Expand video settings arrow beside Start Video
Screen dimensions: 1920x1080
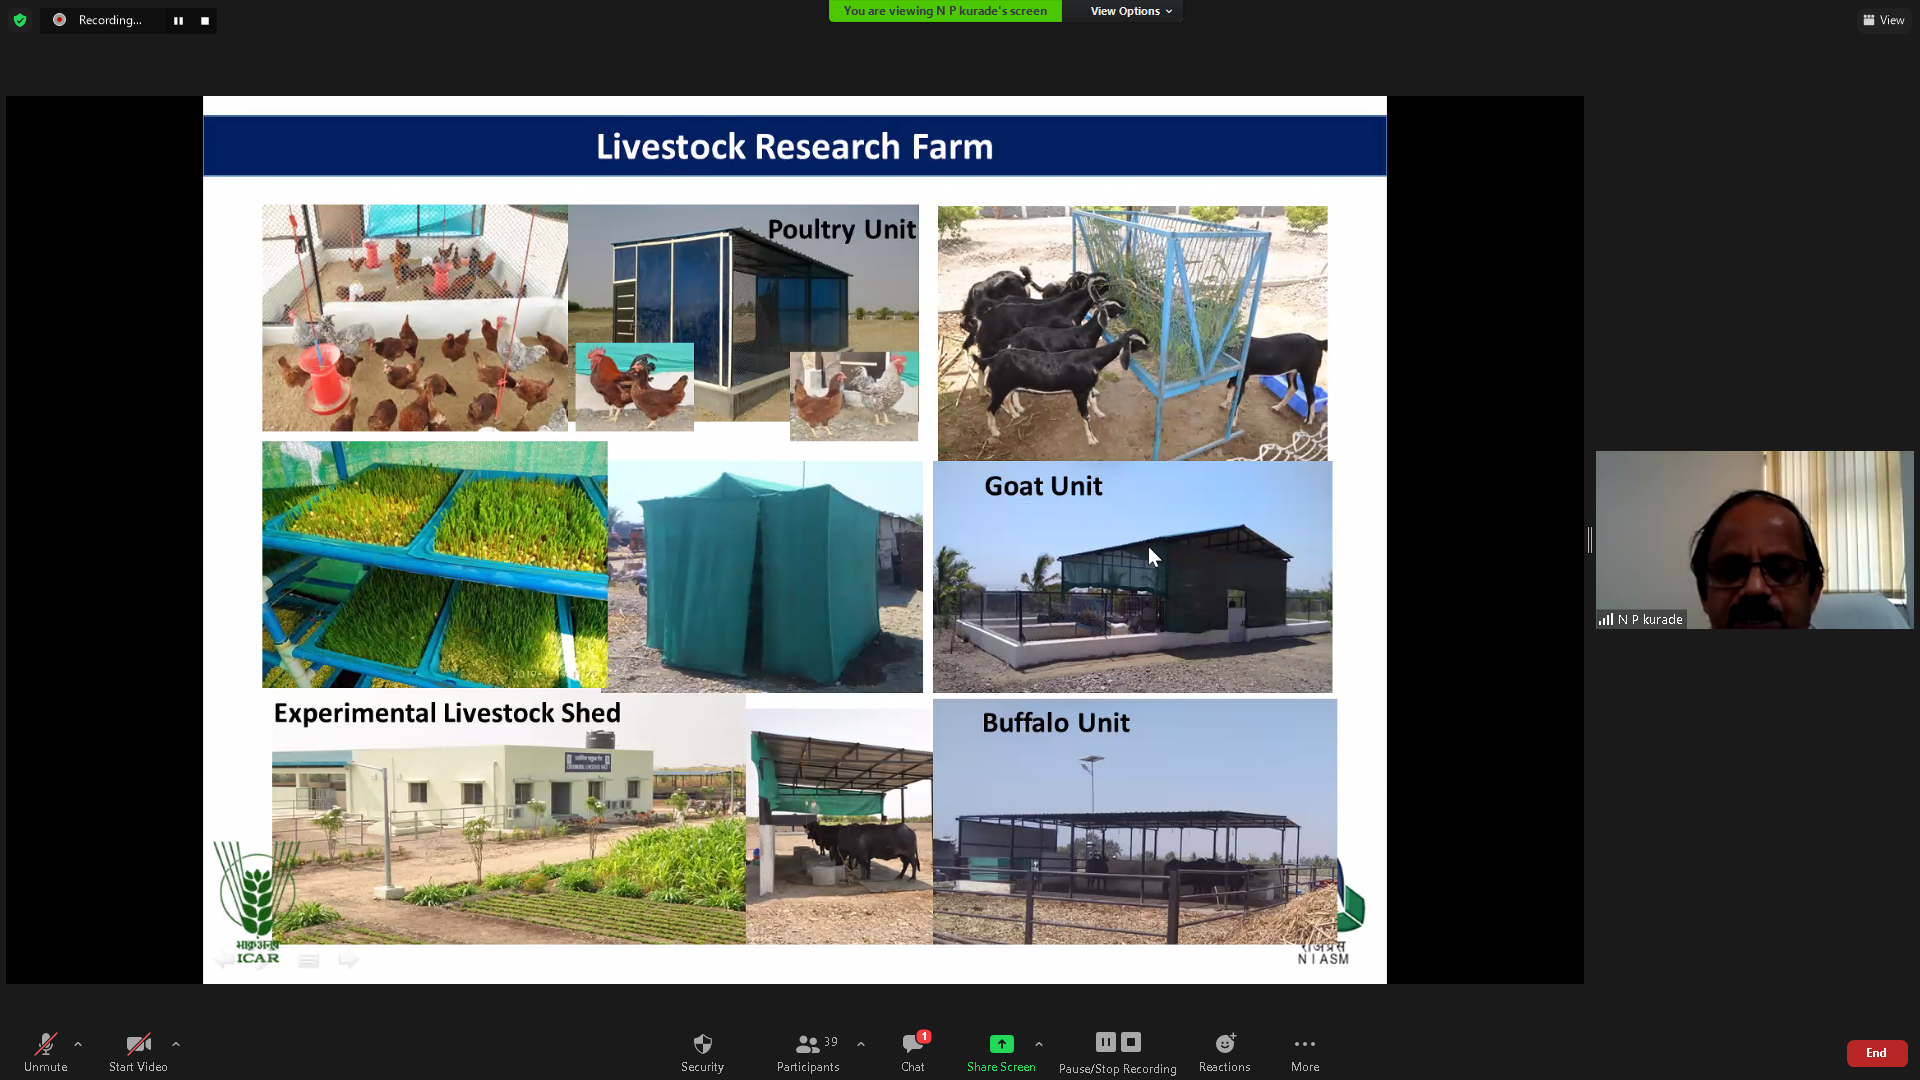click(x=176, y=1044)
